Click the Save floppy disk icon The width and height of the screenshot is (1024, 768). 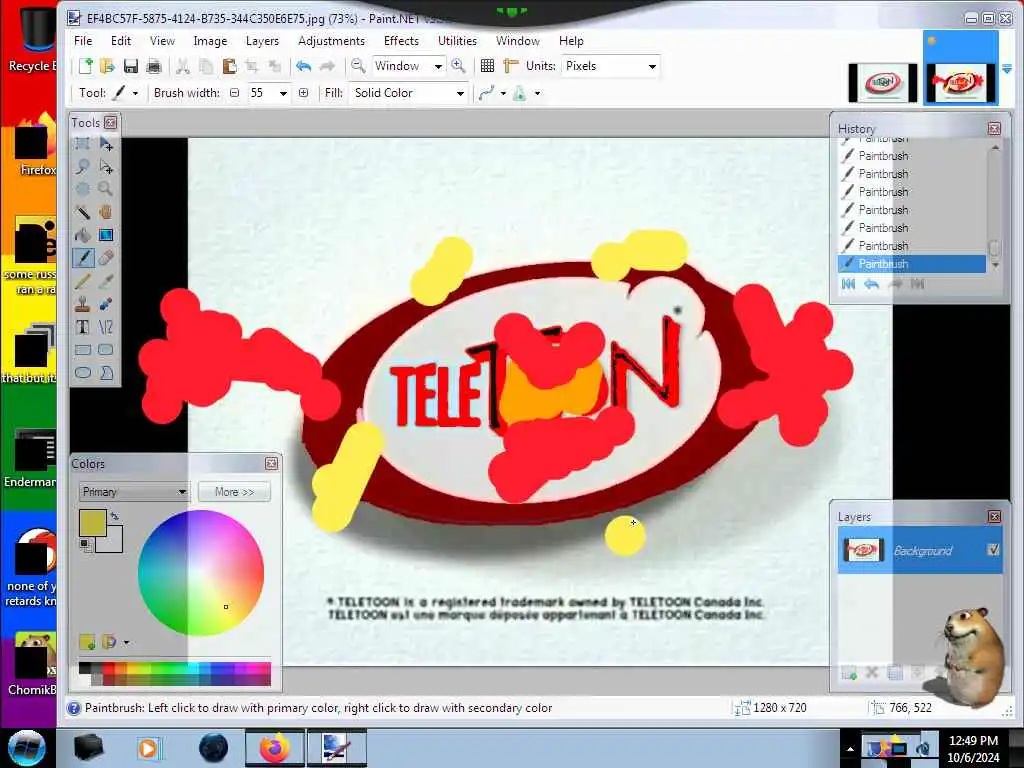click(x=131, y=66)
